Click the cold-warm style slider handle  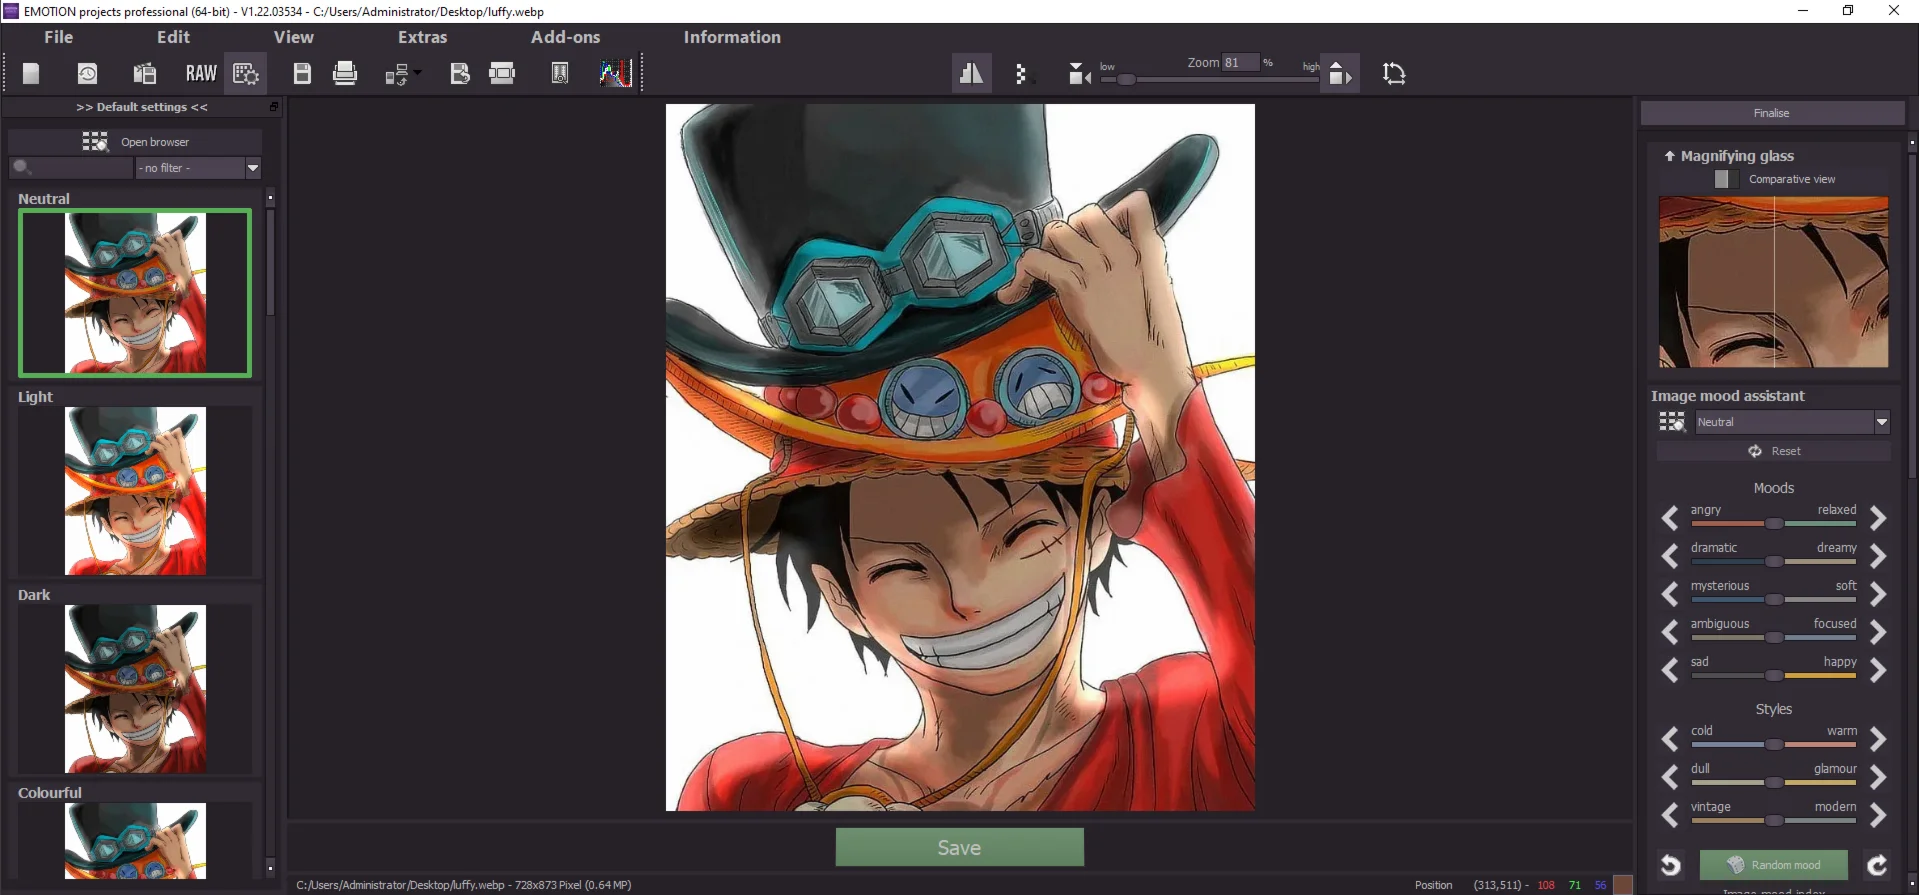[x=1774, y=744]
